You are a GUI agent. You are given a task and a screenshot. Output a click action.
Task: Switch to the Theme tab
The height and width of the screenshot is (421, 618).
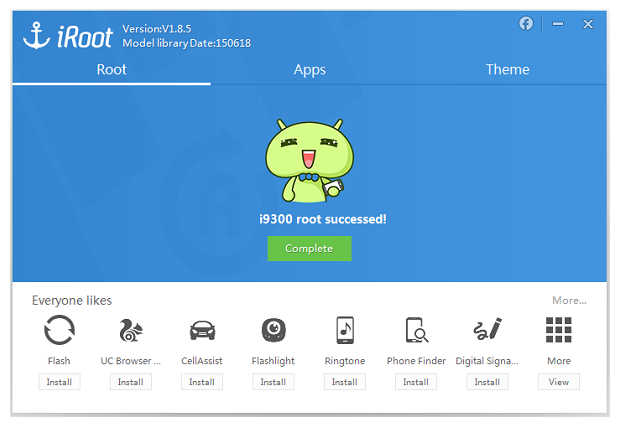[507, 70]
